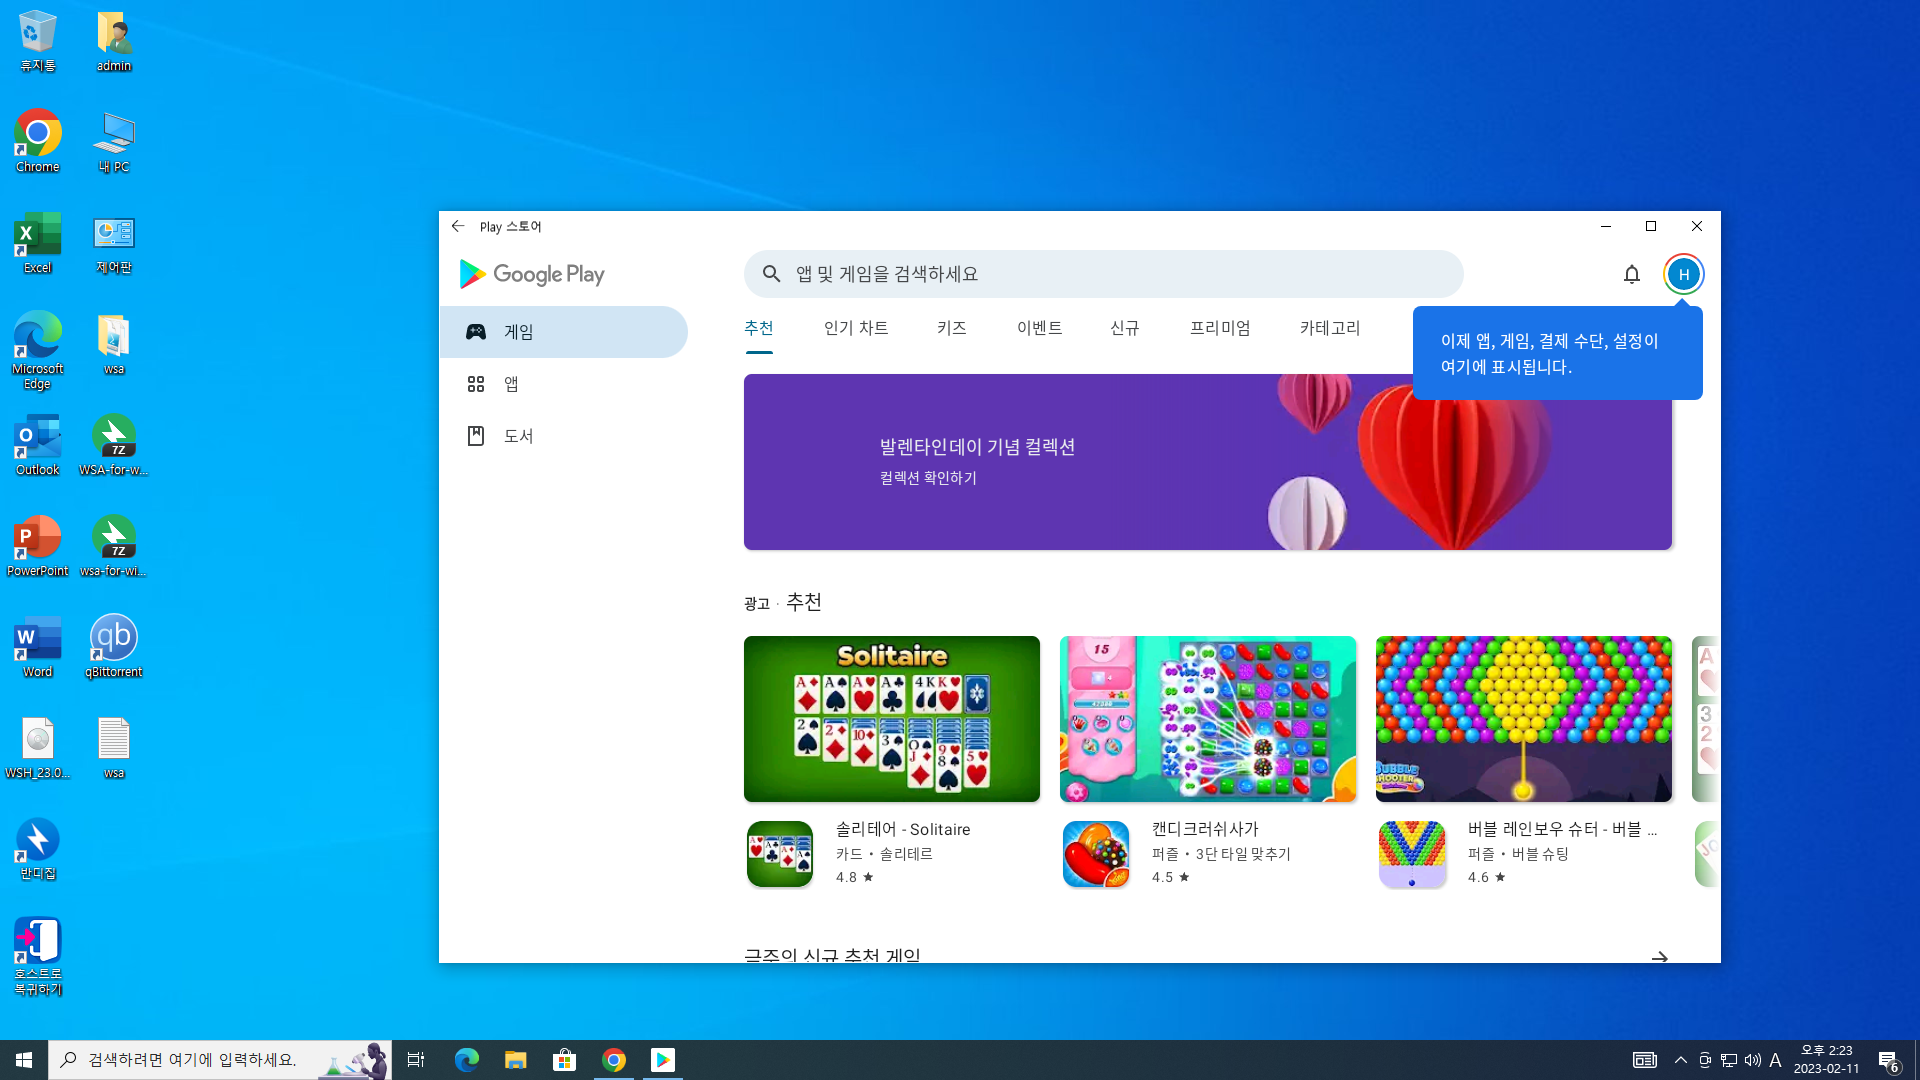Viewport: 1920px width, 1080px height.
Task: Click the 발렌타인데이 기념 컬렉션 banner
Action: (1208, 462)
